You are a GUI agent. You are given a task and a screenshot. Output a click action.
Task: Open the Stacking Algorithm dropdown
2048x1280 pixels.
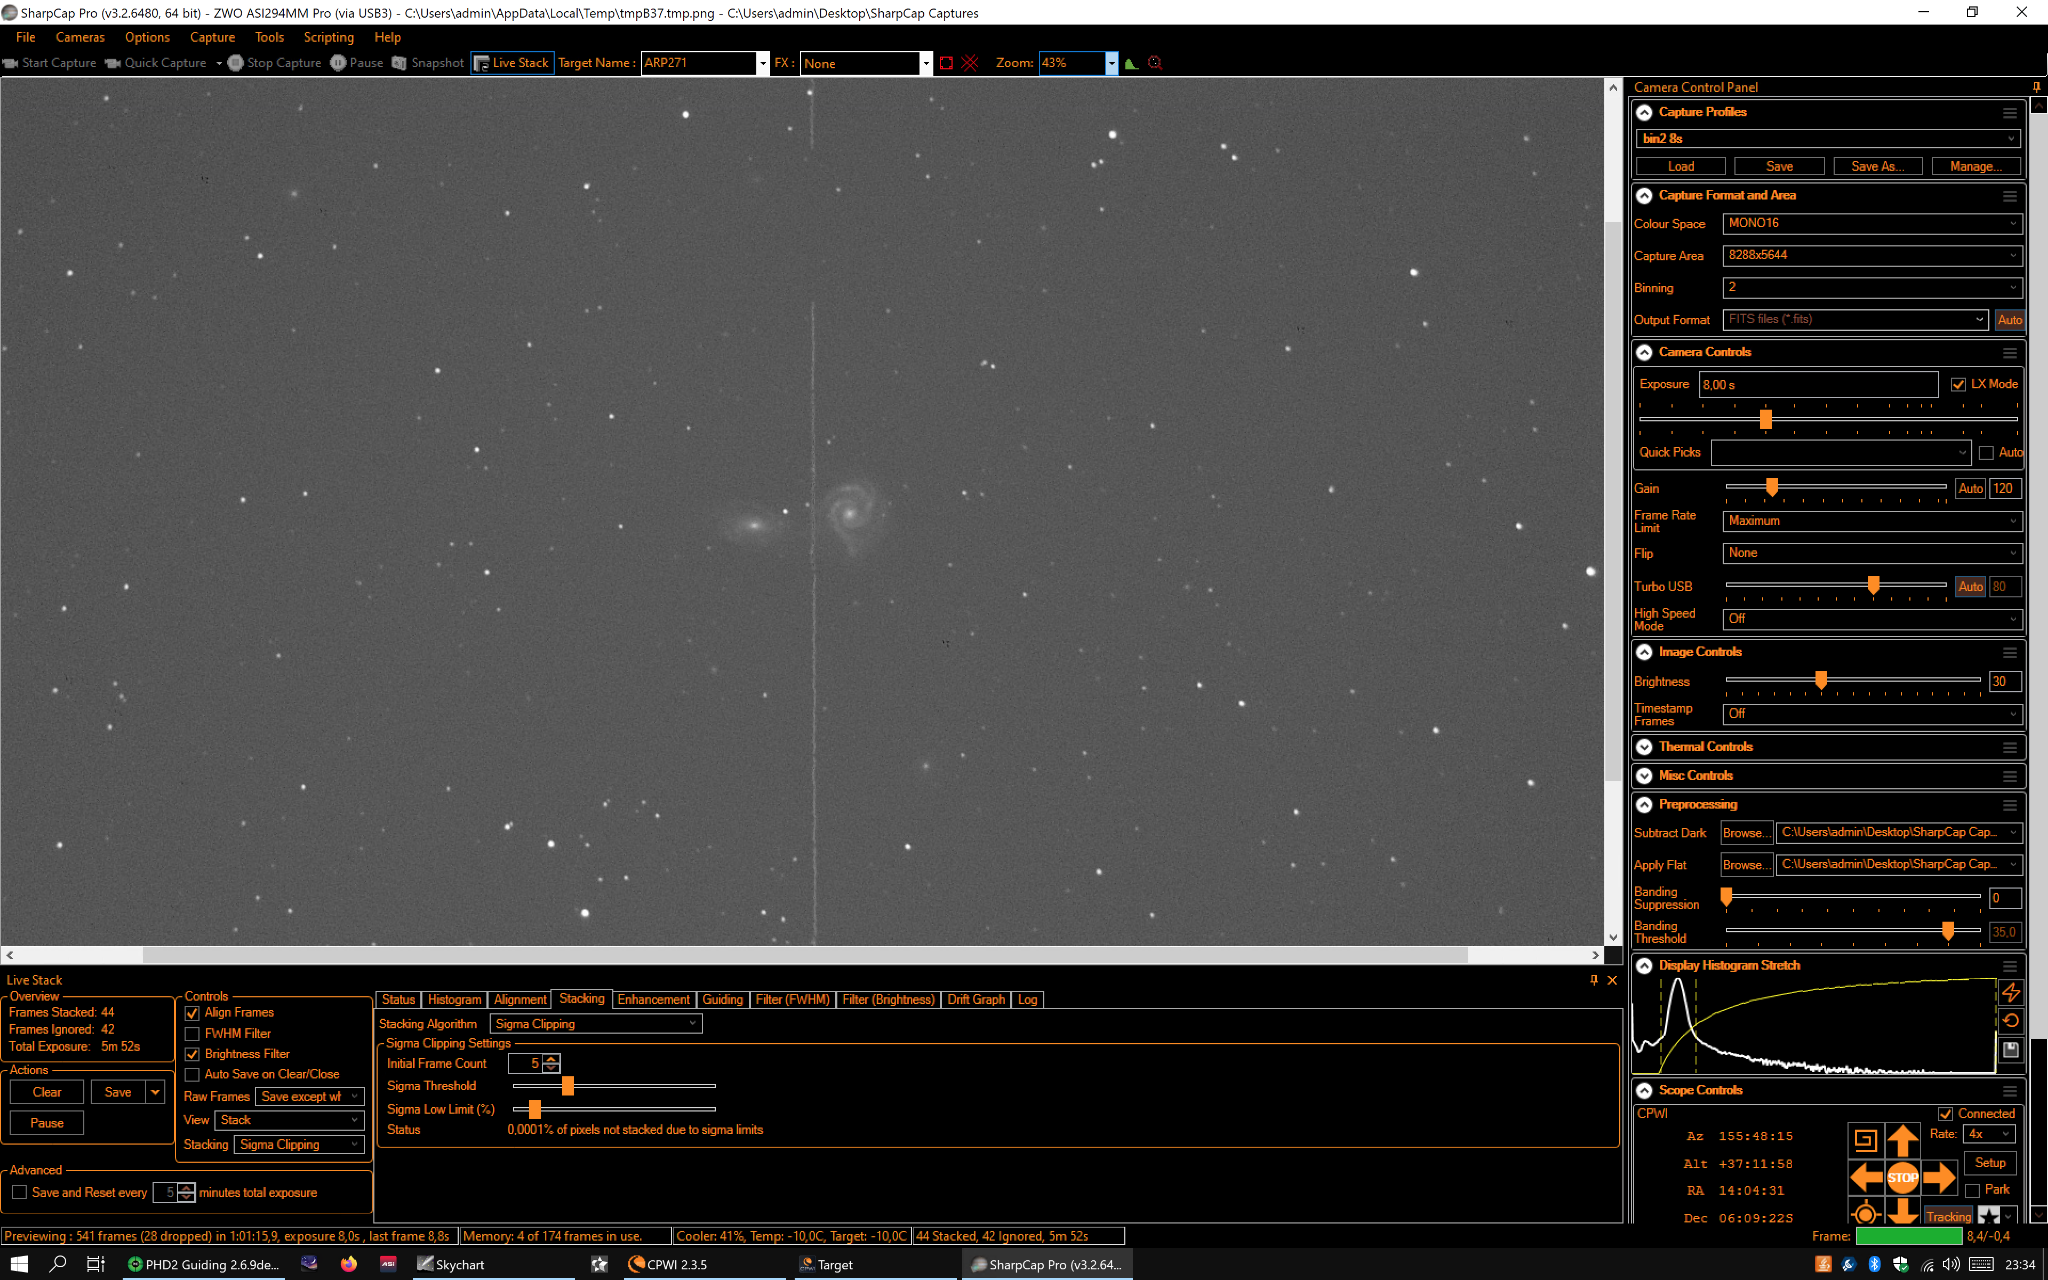(596, 1024)
